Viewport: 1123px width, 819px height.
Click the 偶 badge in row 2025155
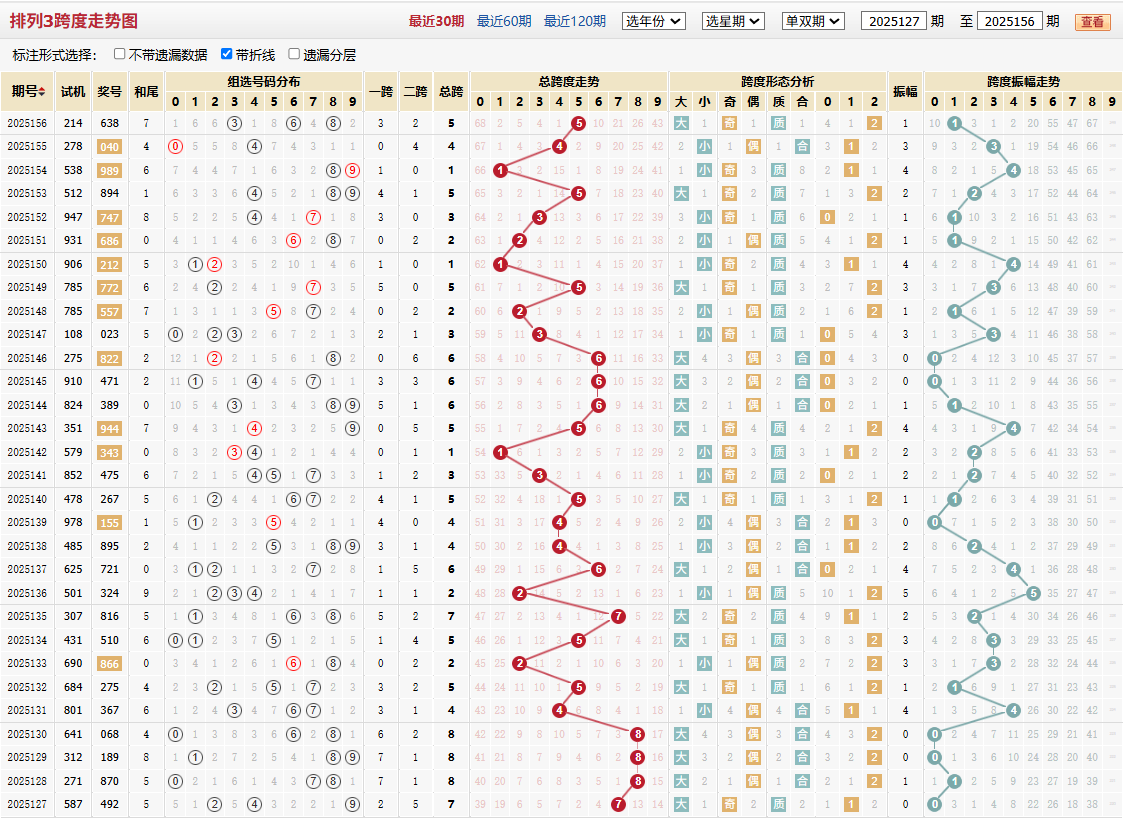pyautogui.click(x=753, y=147)
